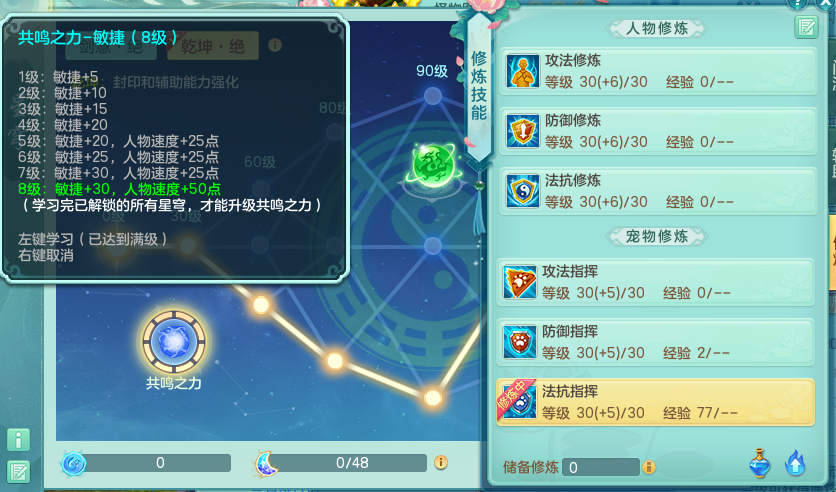Click the info icon beside moon progress bar
The image size is (836, 492).
[x=440, y=462]
